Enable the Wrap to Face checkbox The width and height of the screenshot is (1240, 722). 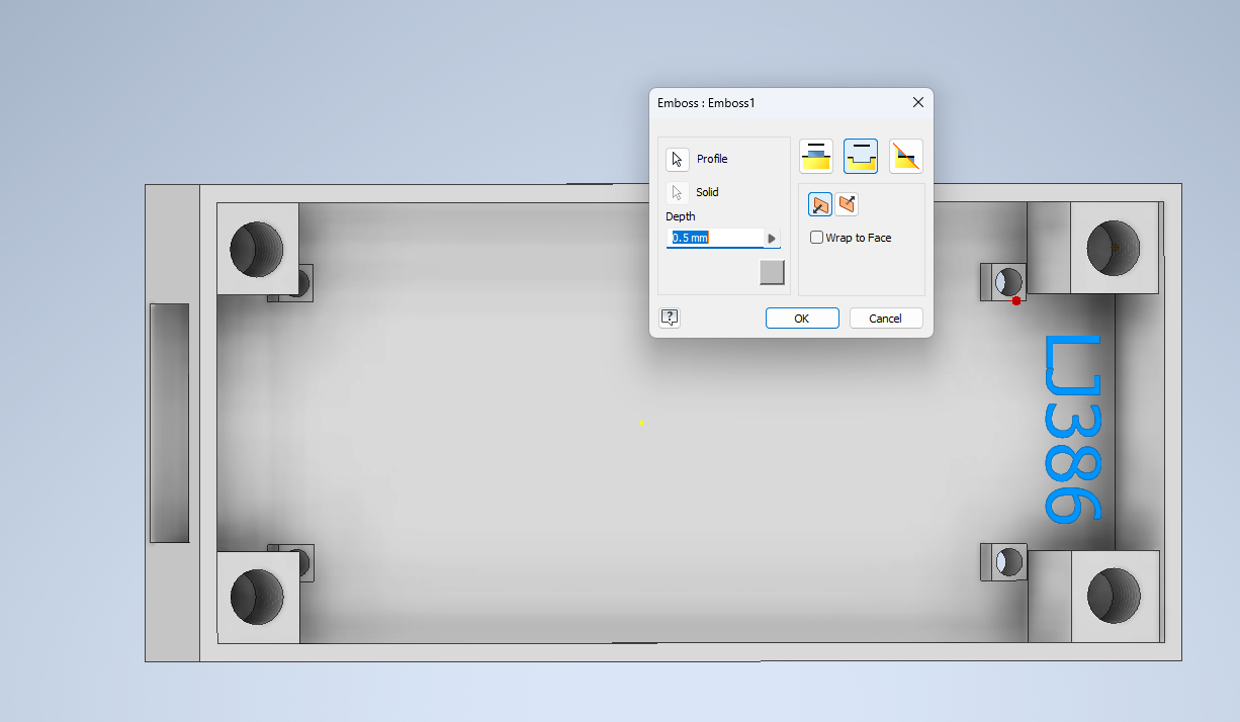tap(817, 238)
